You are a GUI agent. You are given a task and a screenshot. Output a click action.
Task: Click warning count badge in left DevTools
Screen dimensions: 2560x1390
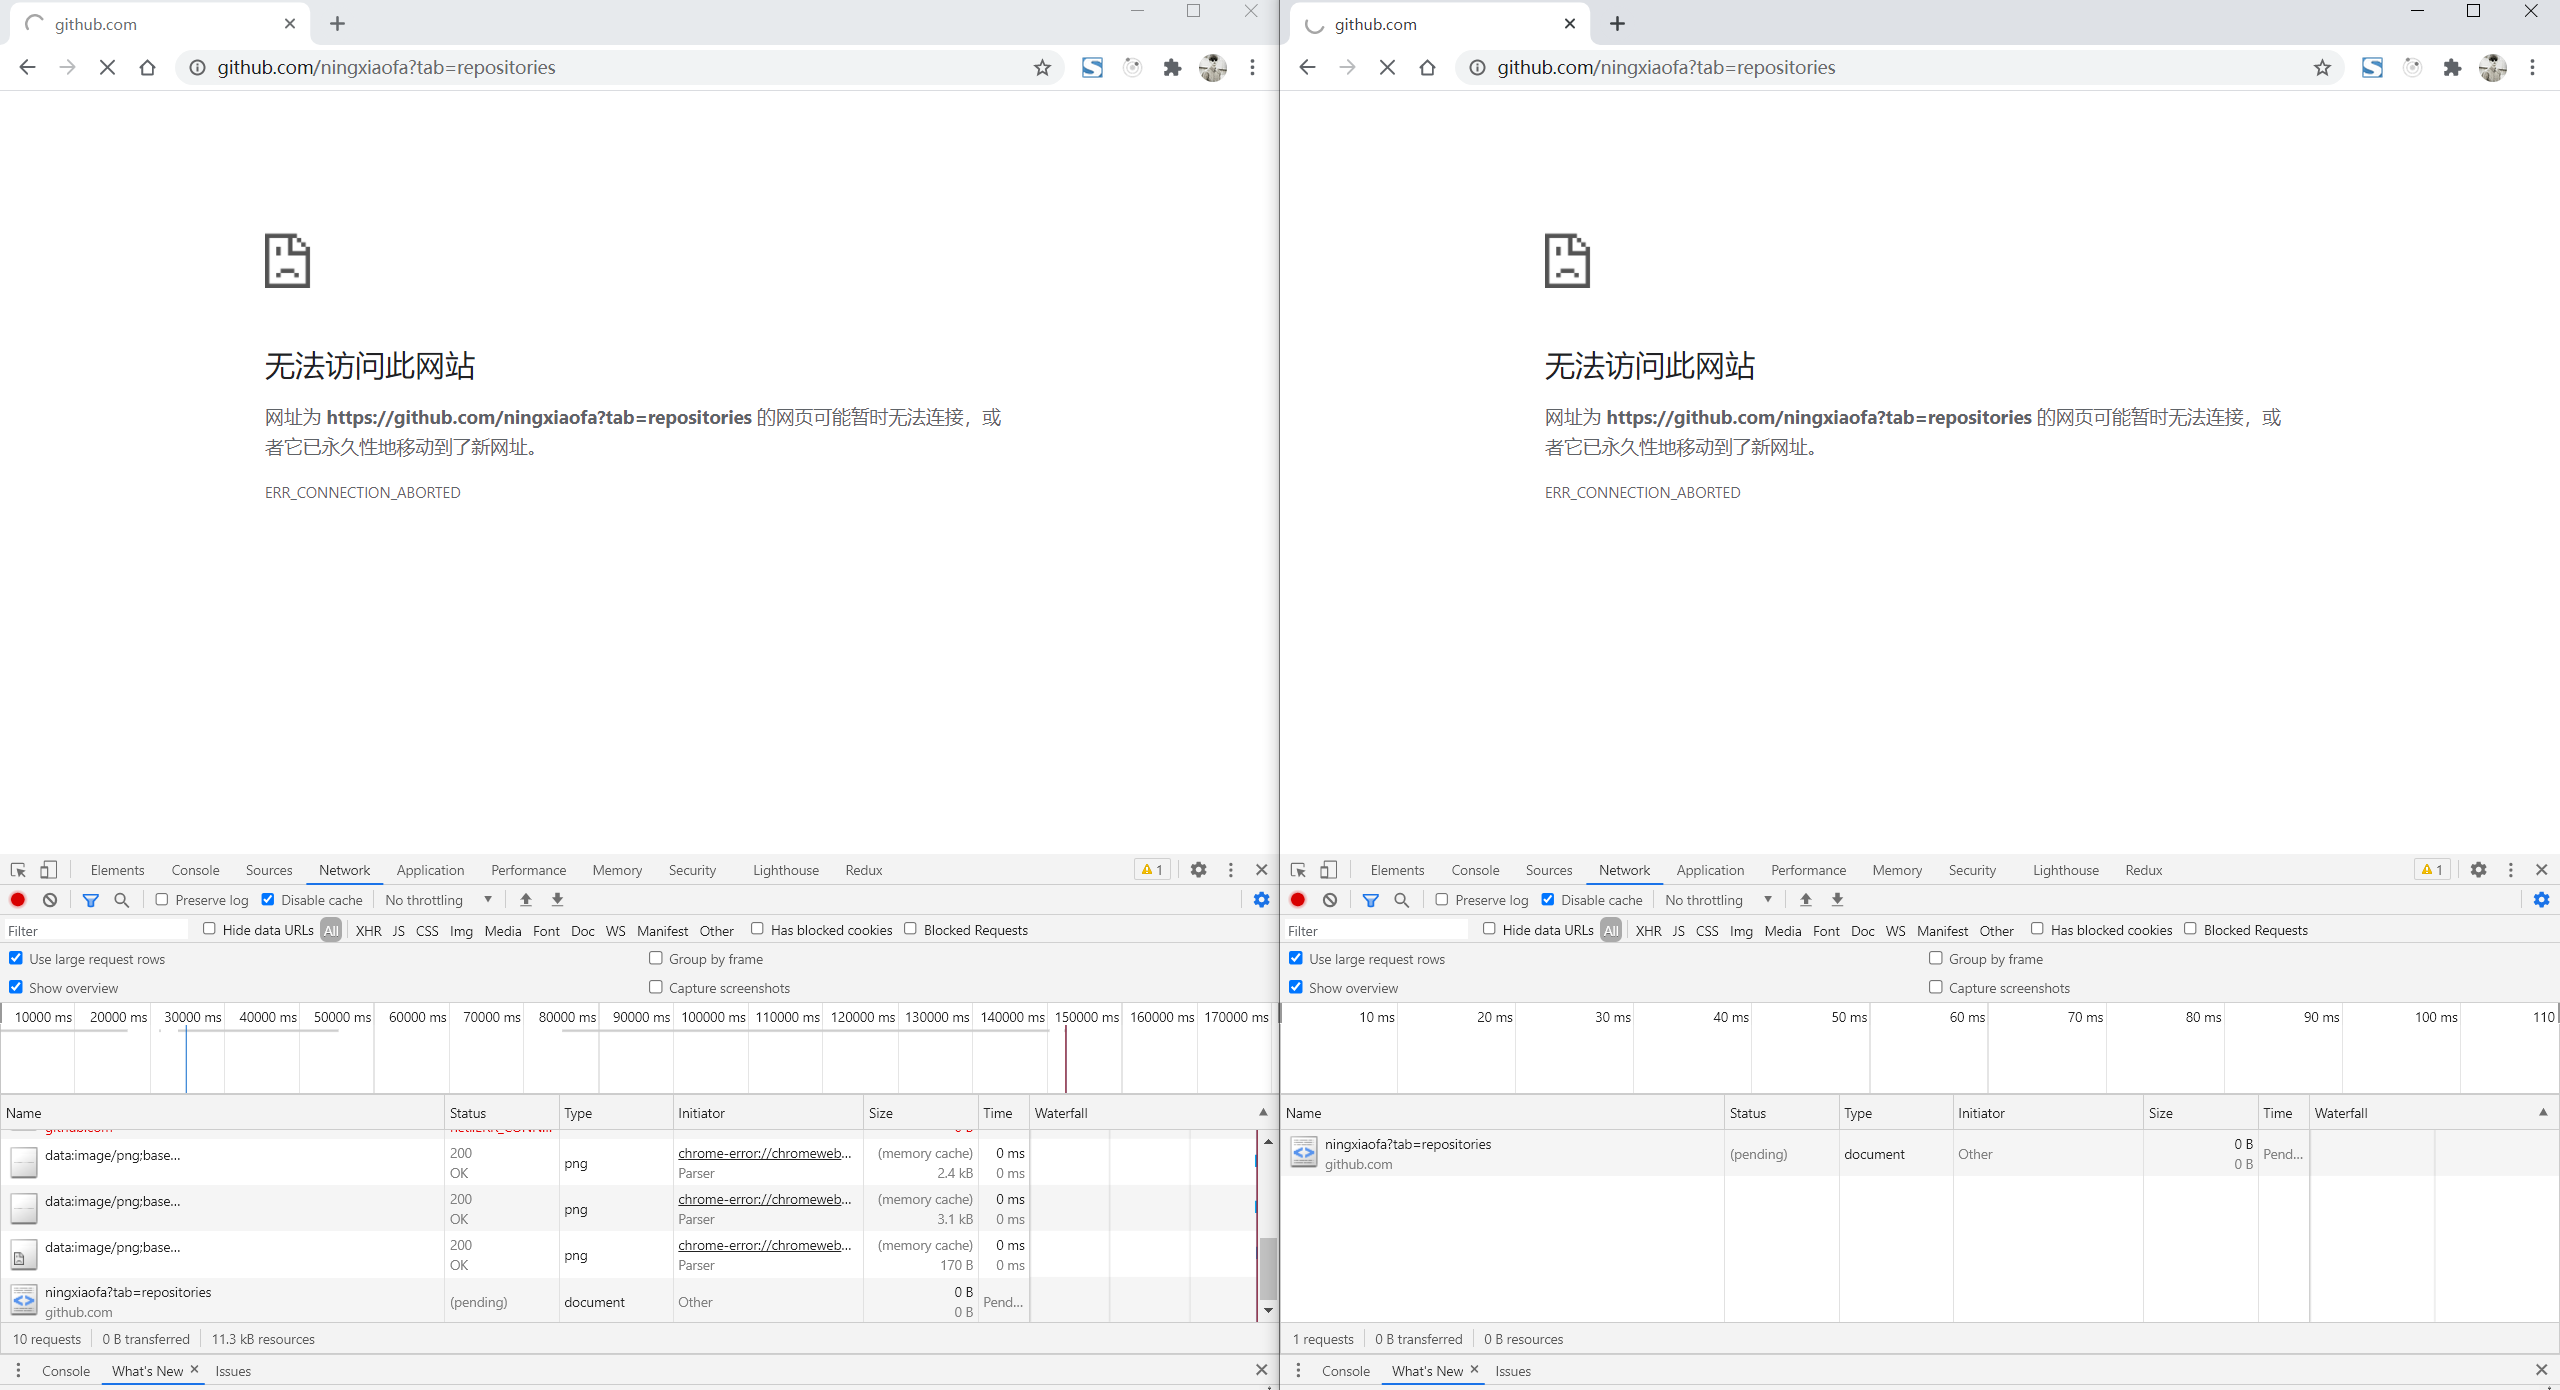point(1152,870)
